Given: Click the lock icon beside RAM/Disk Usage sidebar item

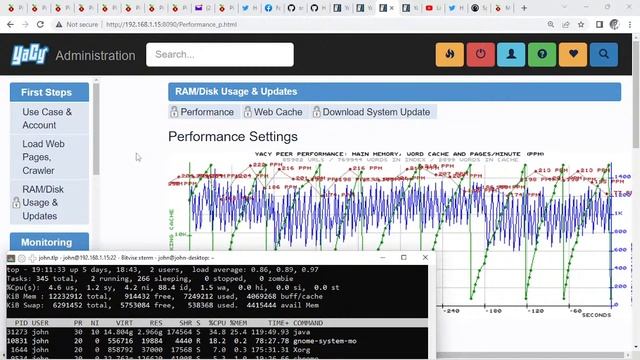Looking at the screenshot, I should [x=16, y=202].
